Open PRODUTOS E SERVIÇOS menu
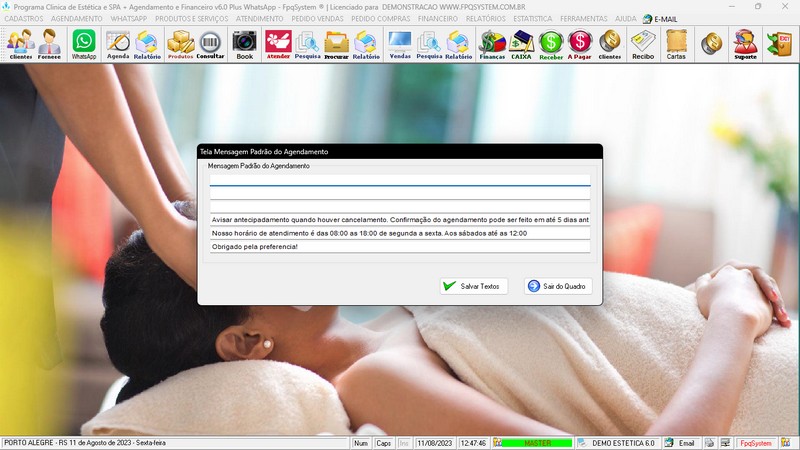The width and height of the screenshot is (800, 450). pyautogui.click(x=192, y=19)
